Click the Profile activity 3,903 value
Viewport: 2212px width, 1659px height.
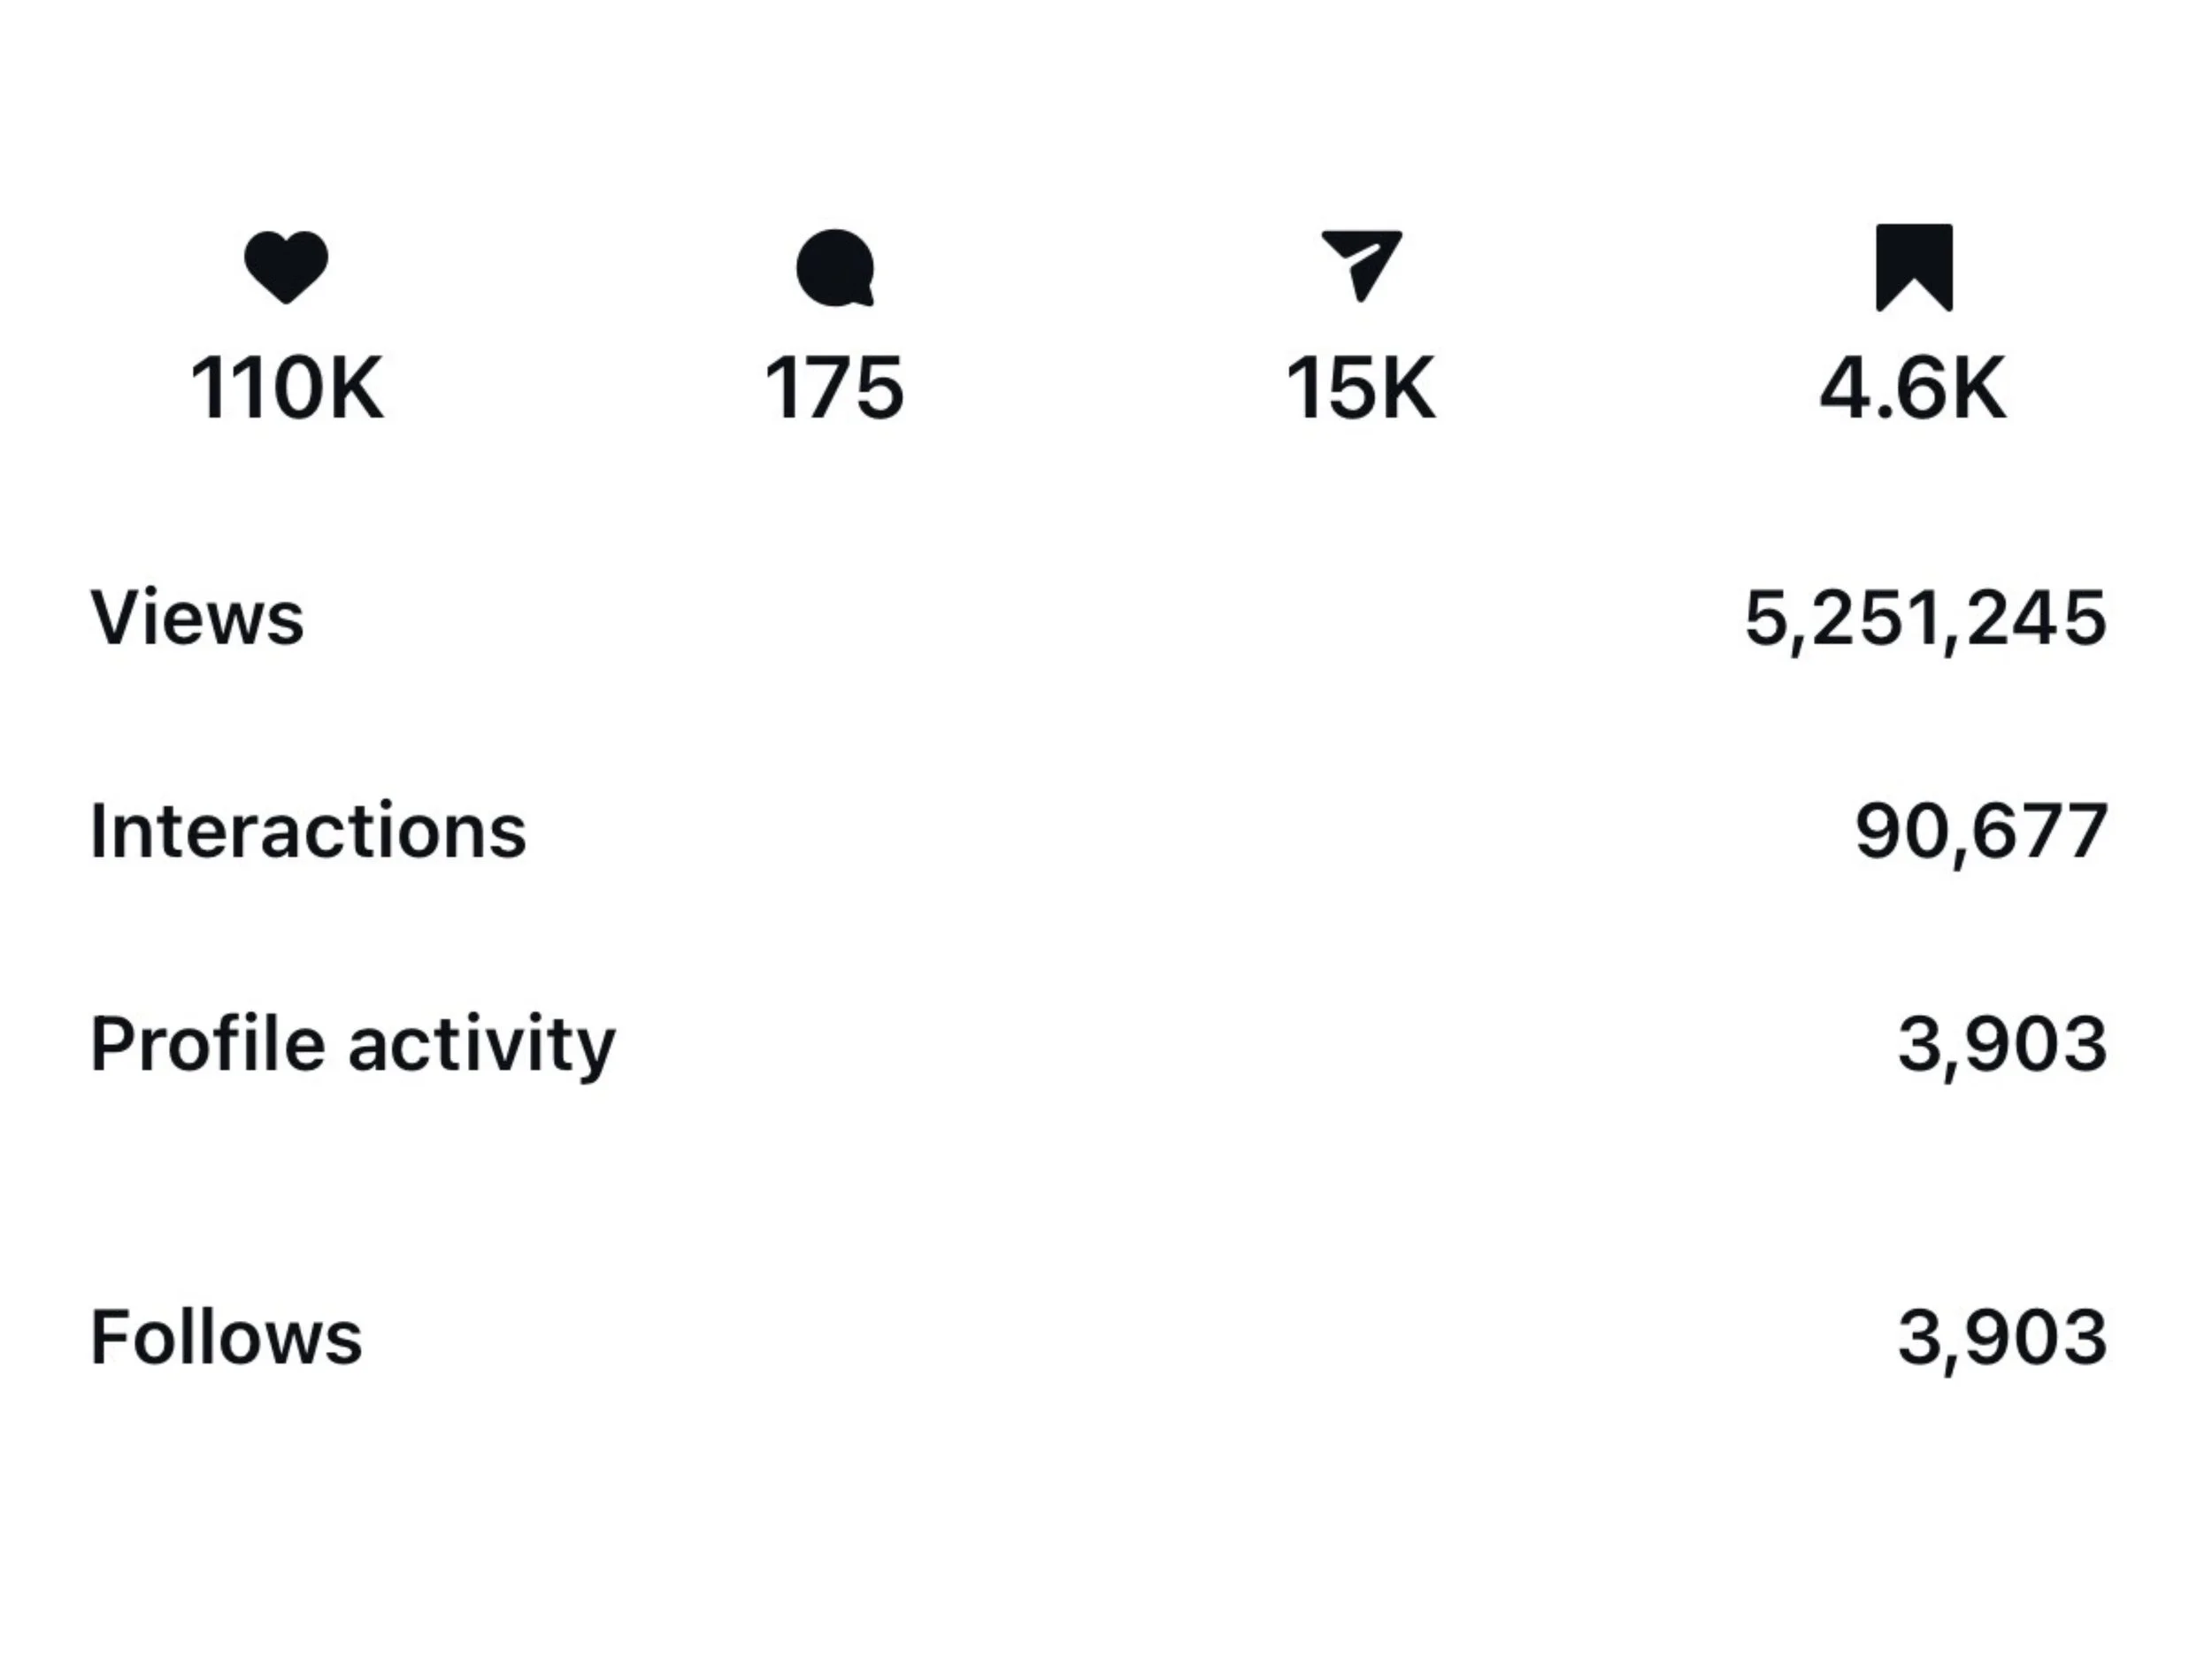pyautogui.click(x=2003, y=1046)
